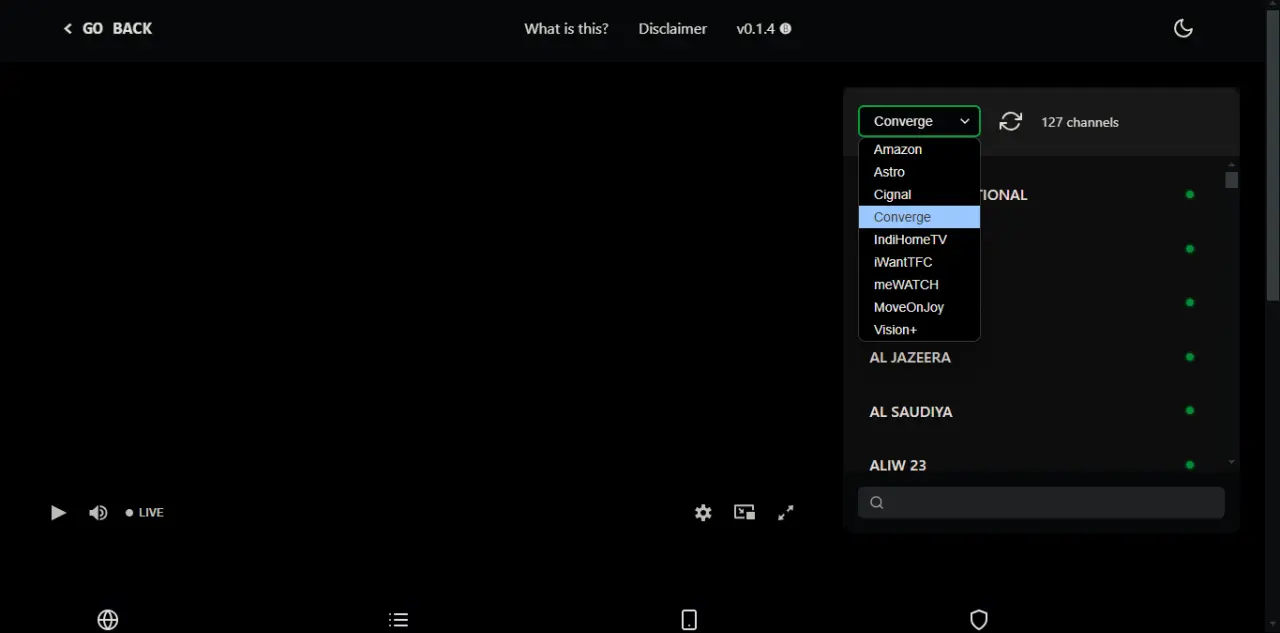1280x633 pixels.
Task: Open the Converge provider dropdown
Action: coord(919,121)
